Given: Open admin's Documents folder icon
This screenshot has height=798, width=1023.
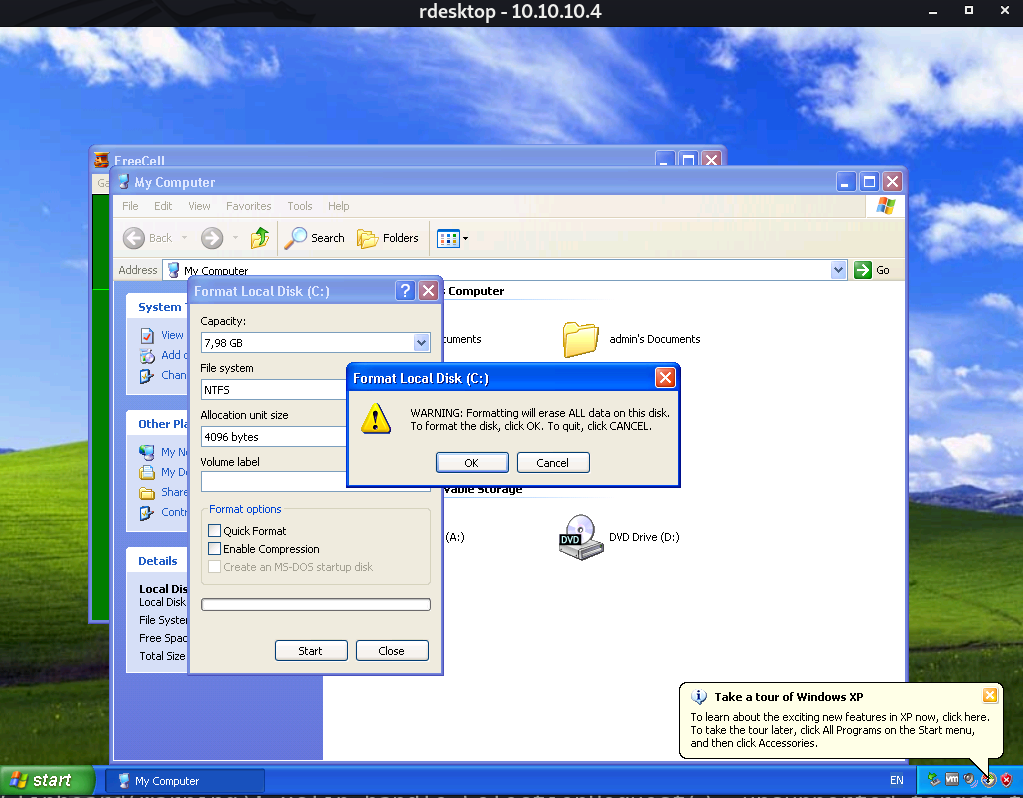Looking at the screenshot, I should (580, 339).
